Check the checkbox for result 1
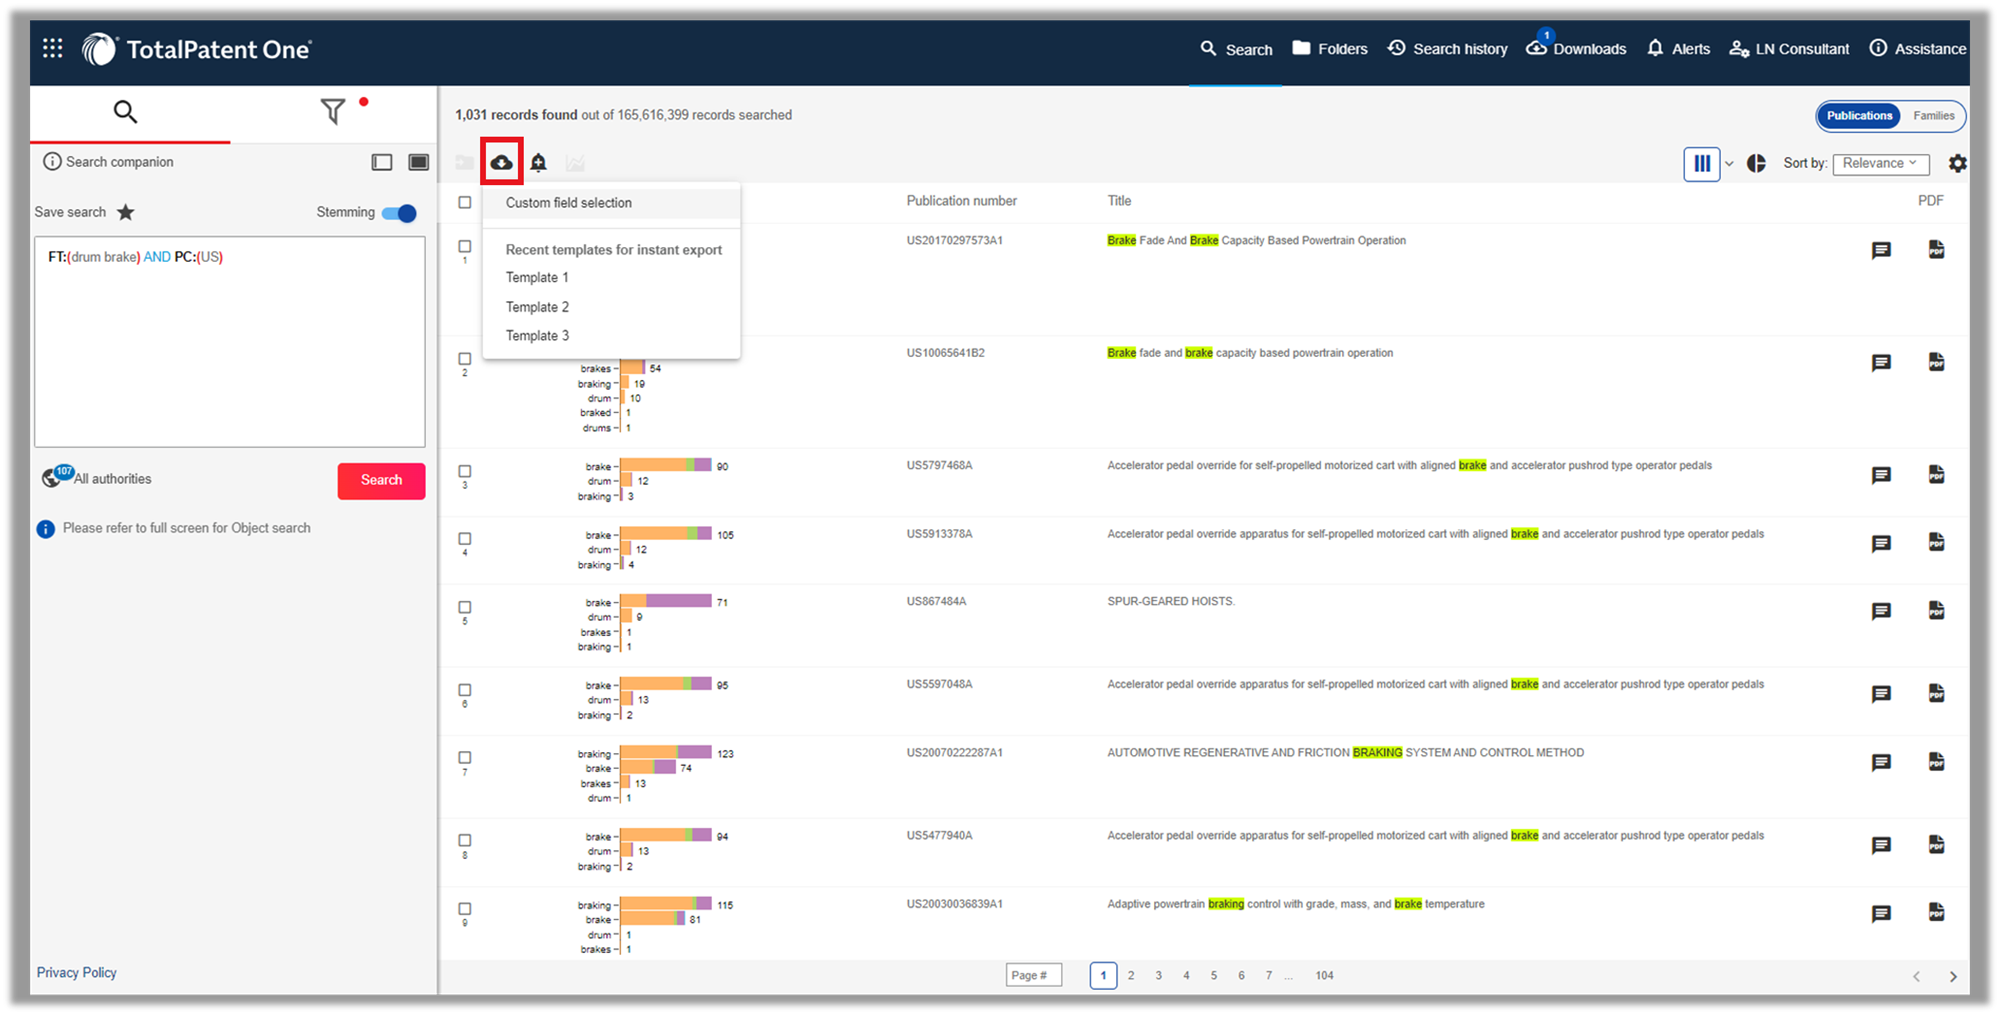The width and height of the screenshot is (2000, 1015). coord(465,246)
